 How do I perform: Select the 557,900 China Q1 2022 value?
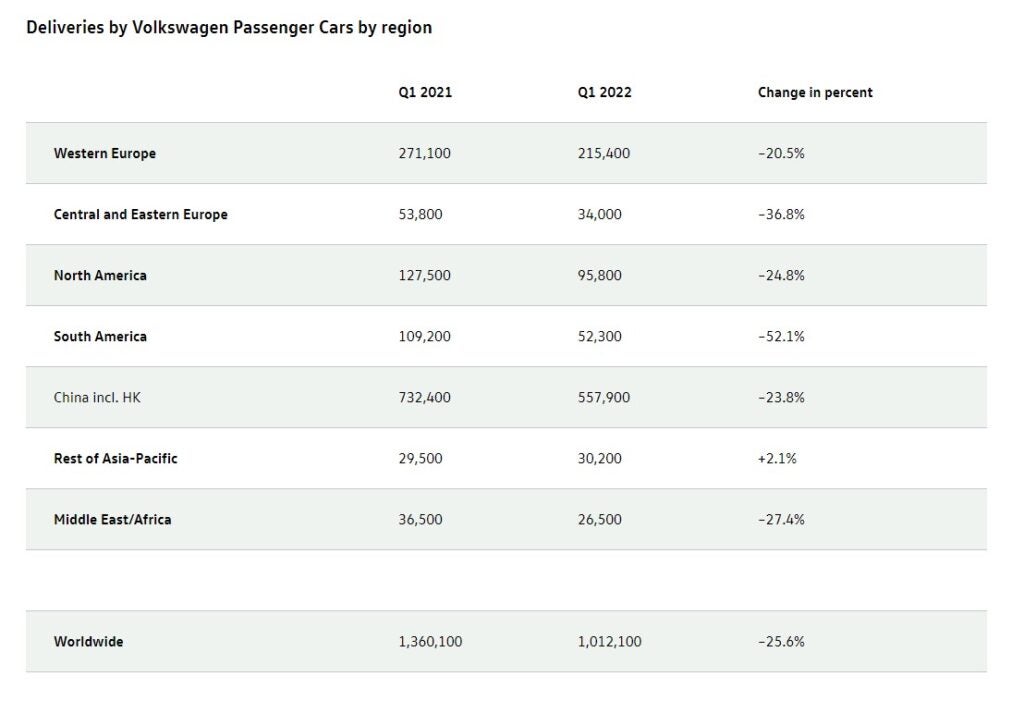click(604, 397)
